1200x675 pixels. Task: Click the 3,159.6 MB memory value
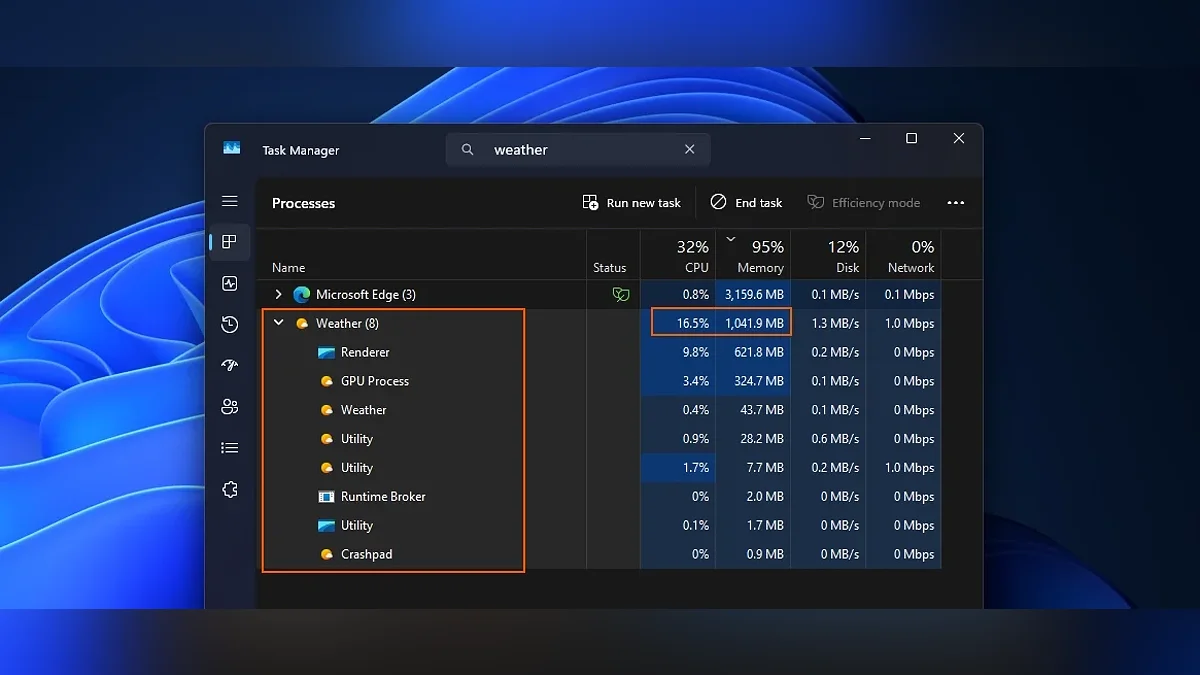pyautogui.click(x=754, y=294)
